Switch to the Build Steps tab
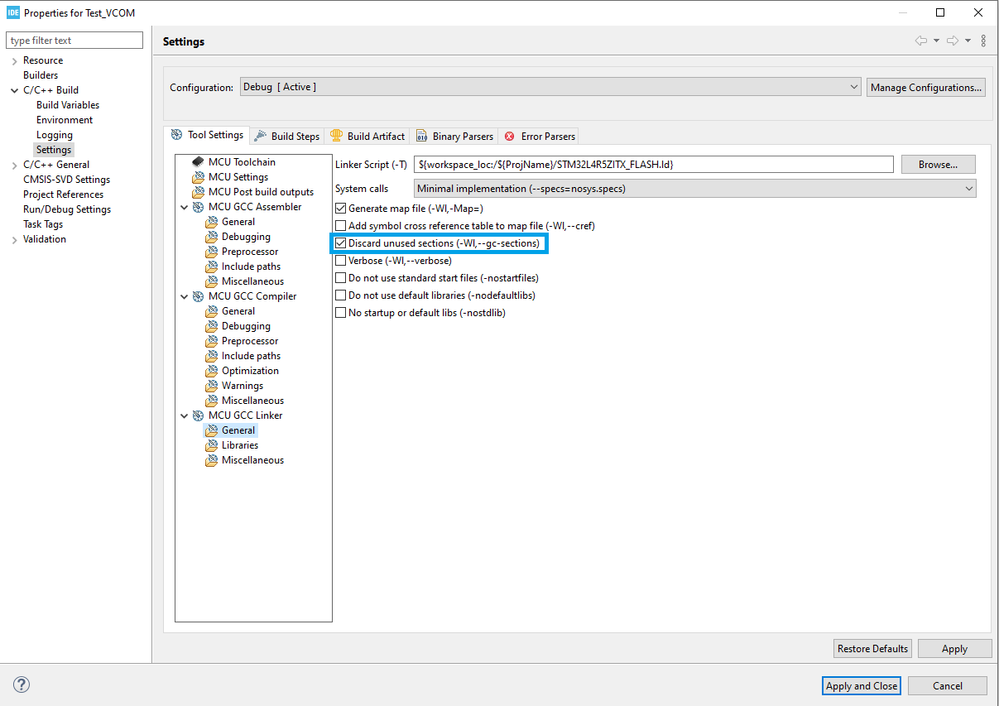 (x=287, y=136)
